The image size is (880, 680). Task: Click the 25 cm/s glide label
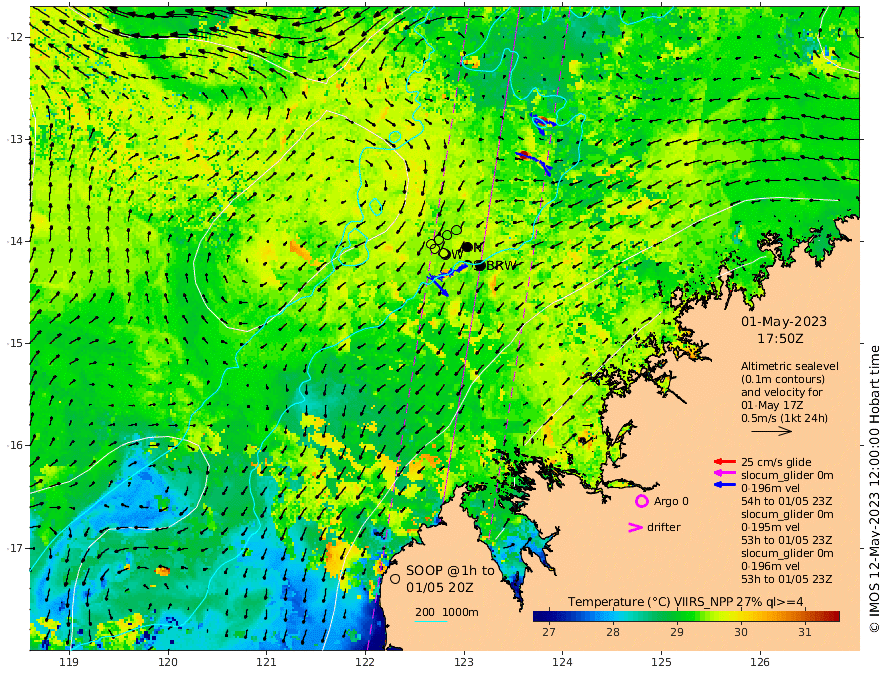coord(776,462)
